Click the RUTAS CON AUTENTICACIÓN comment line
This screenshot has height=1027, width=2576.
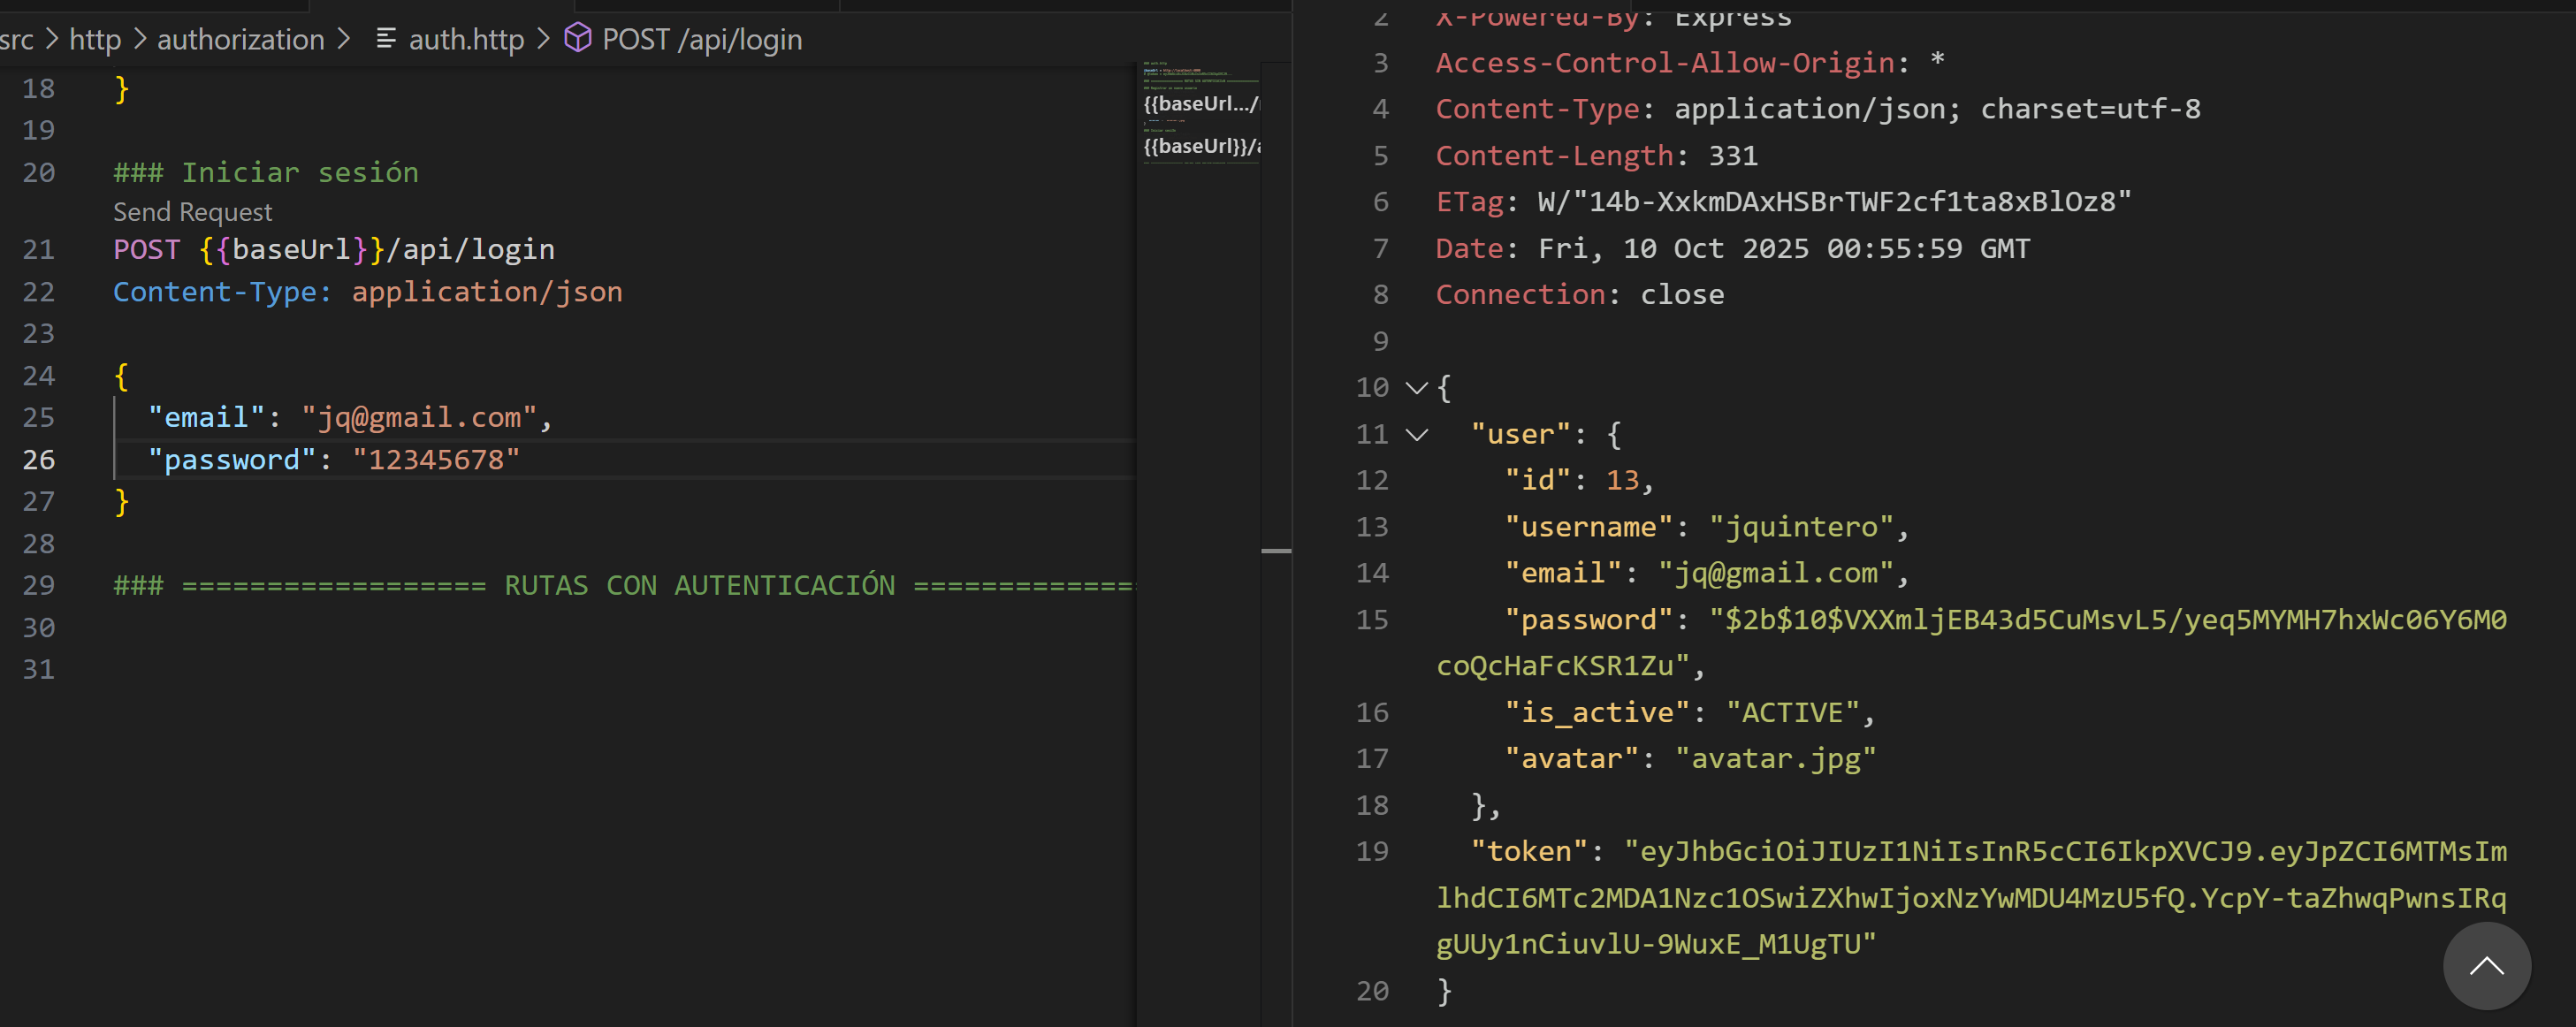[x=700, y=585]
